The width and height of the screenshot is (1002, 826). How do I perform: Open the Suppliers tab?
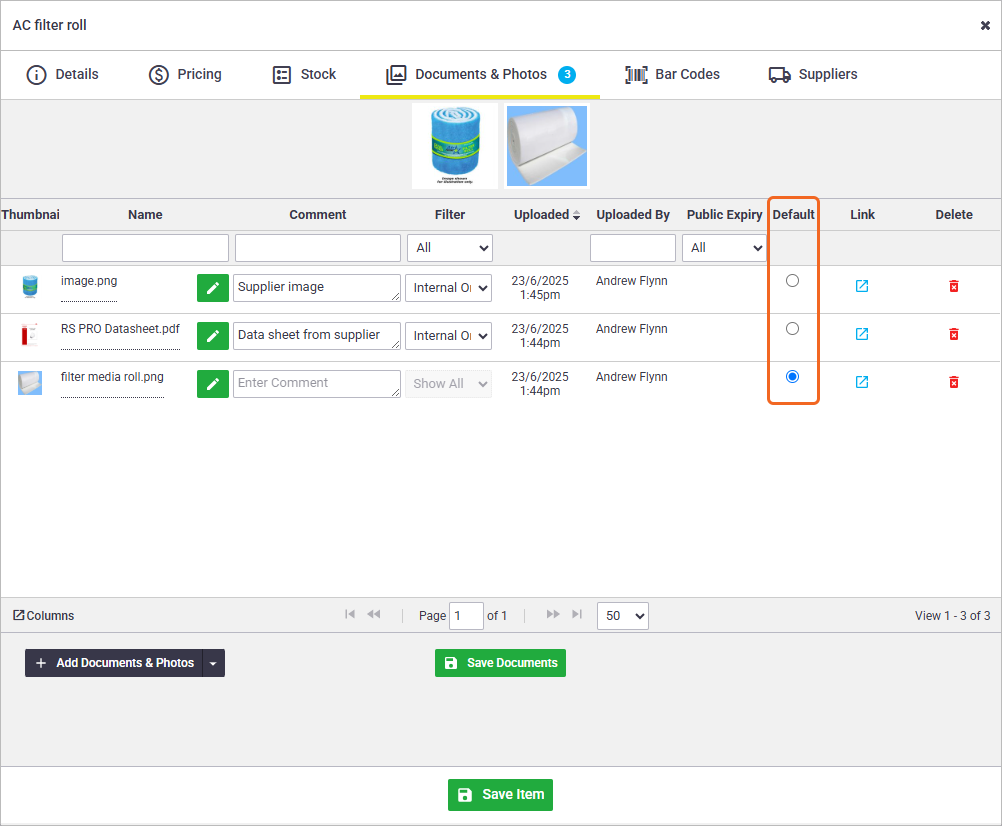[x=813, y=75]
